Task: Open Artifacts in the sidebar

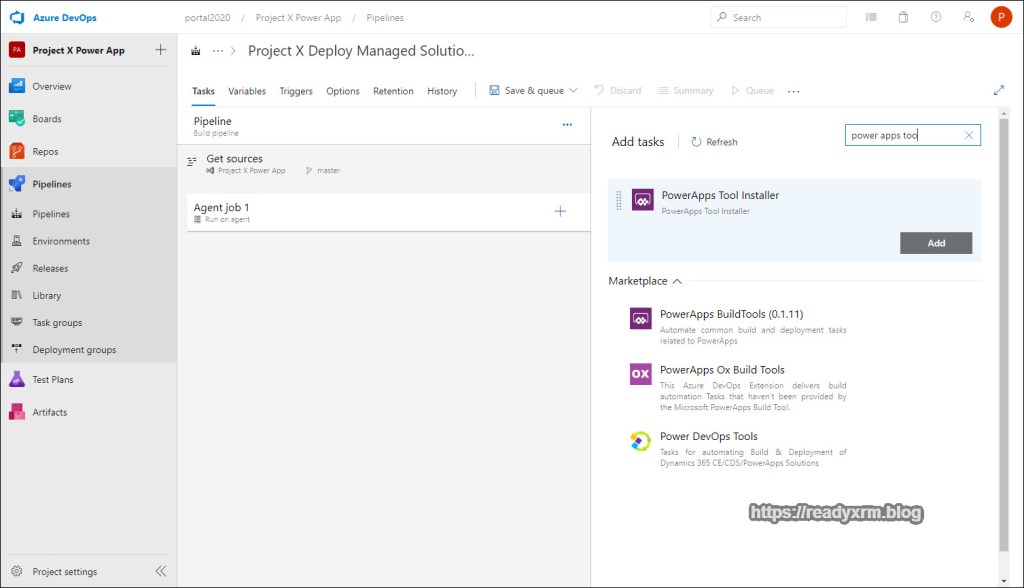Action: coord(49,412)
